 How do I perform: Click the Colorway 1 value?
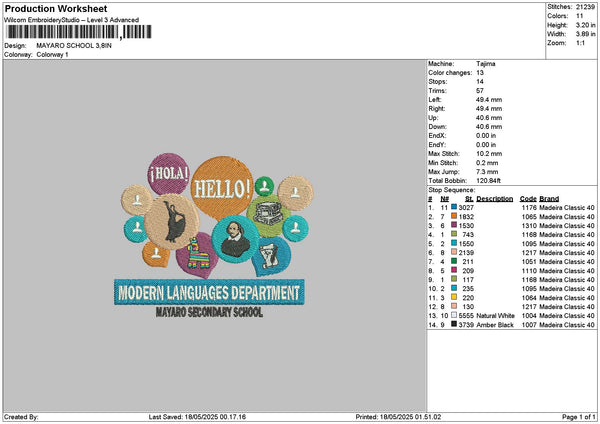point(52,55)
